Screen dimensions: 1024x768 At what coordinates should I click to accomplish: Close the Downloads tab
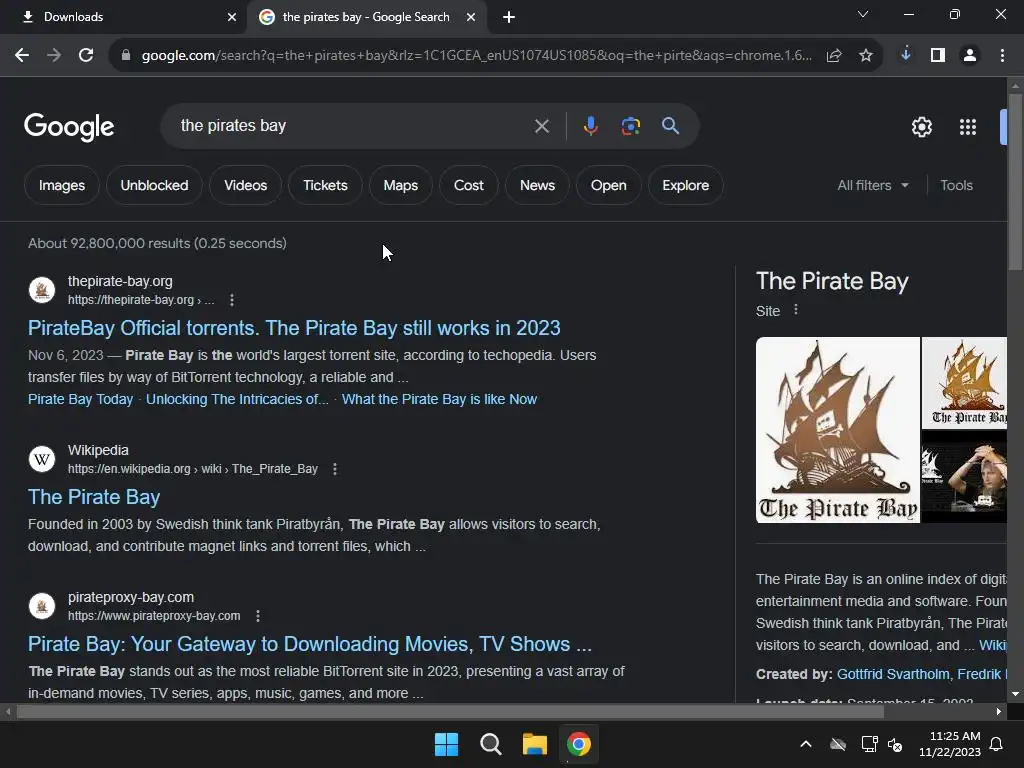232,17
